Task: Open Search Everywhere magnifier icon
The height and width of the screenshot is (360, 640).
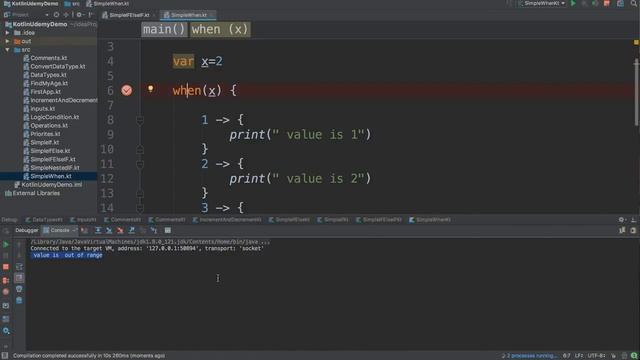Action: (x=634, y=3)
